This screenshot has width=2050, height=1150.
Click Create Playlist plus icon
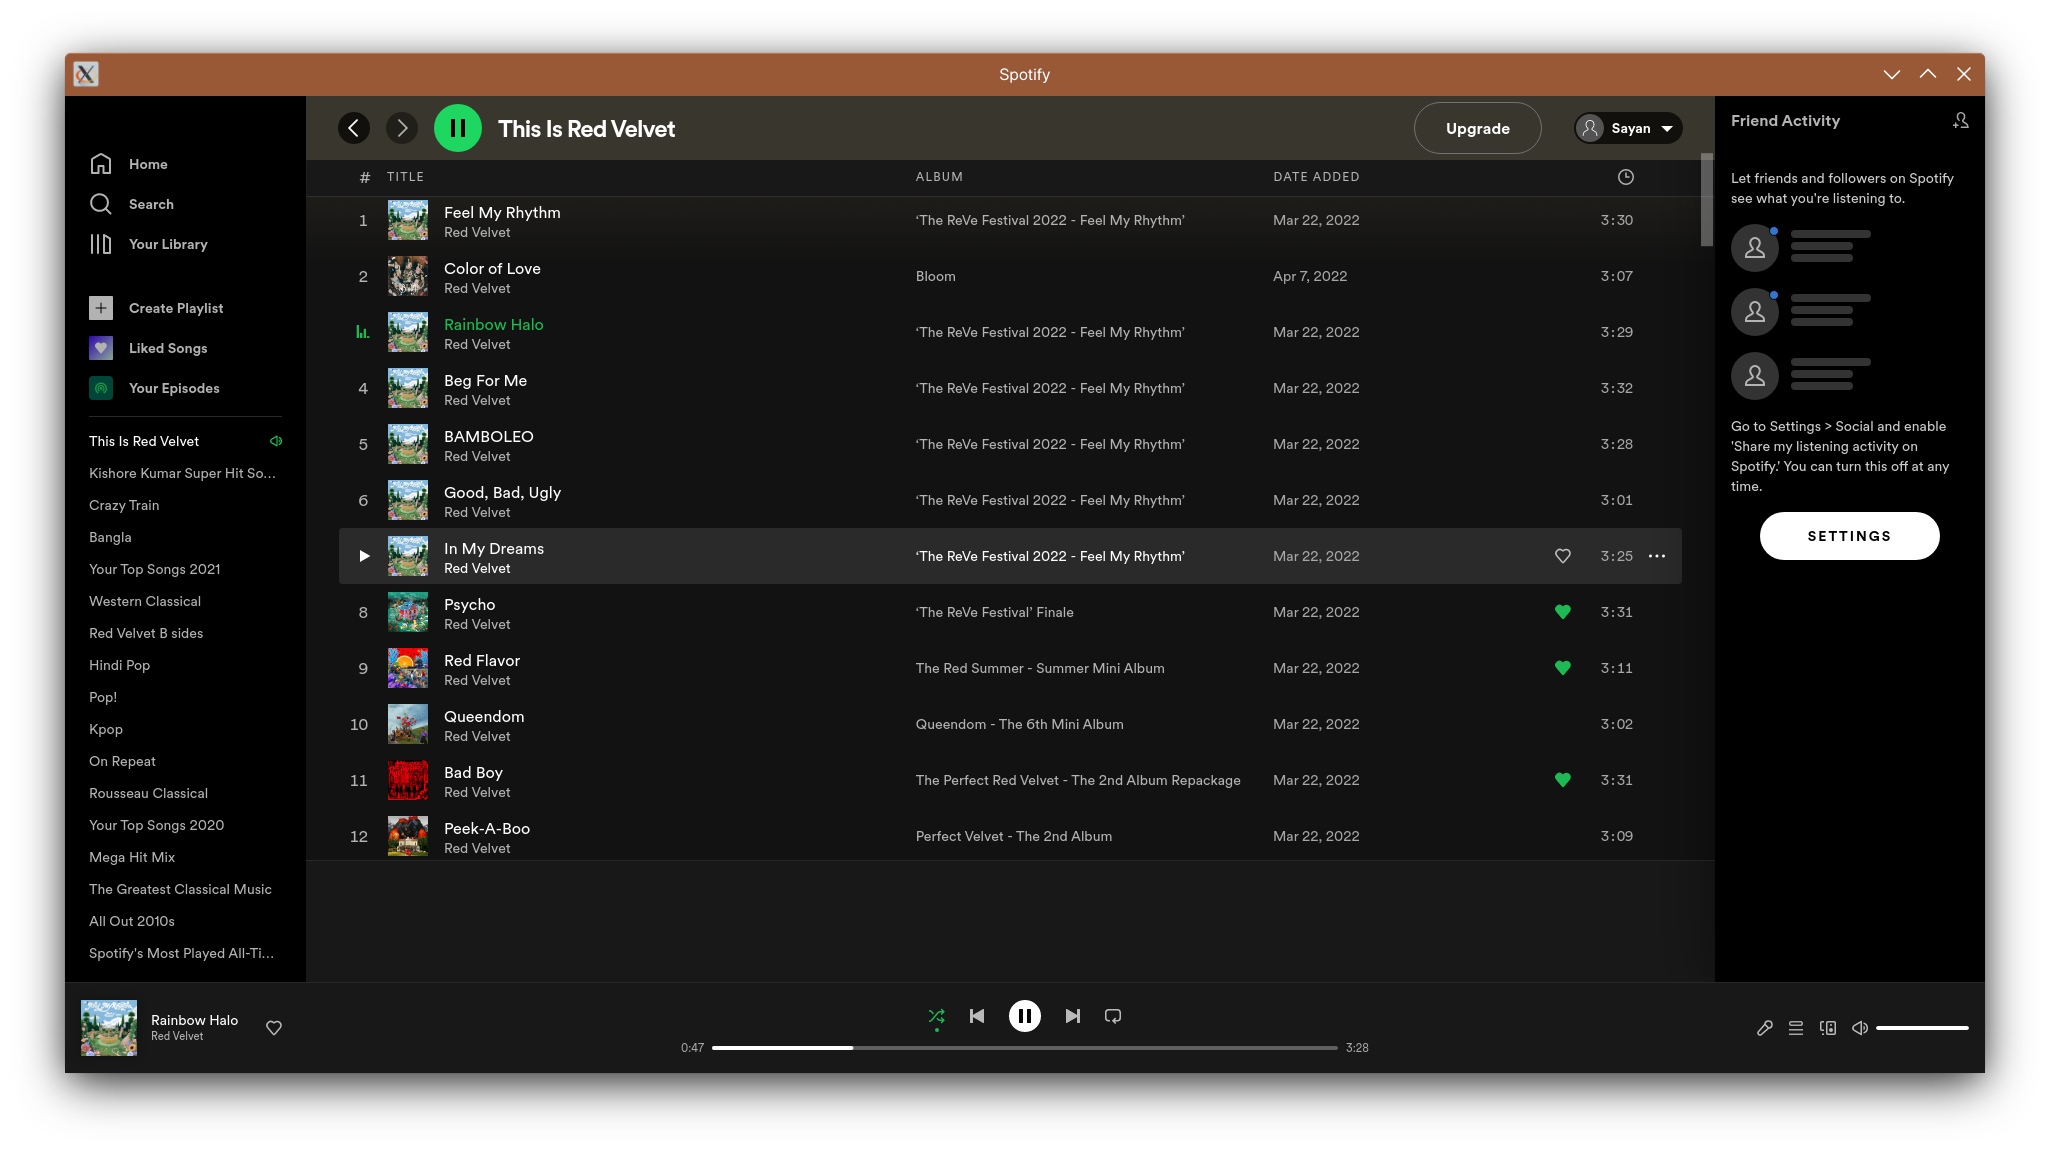(x=101, y=308)
